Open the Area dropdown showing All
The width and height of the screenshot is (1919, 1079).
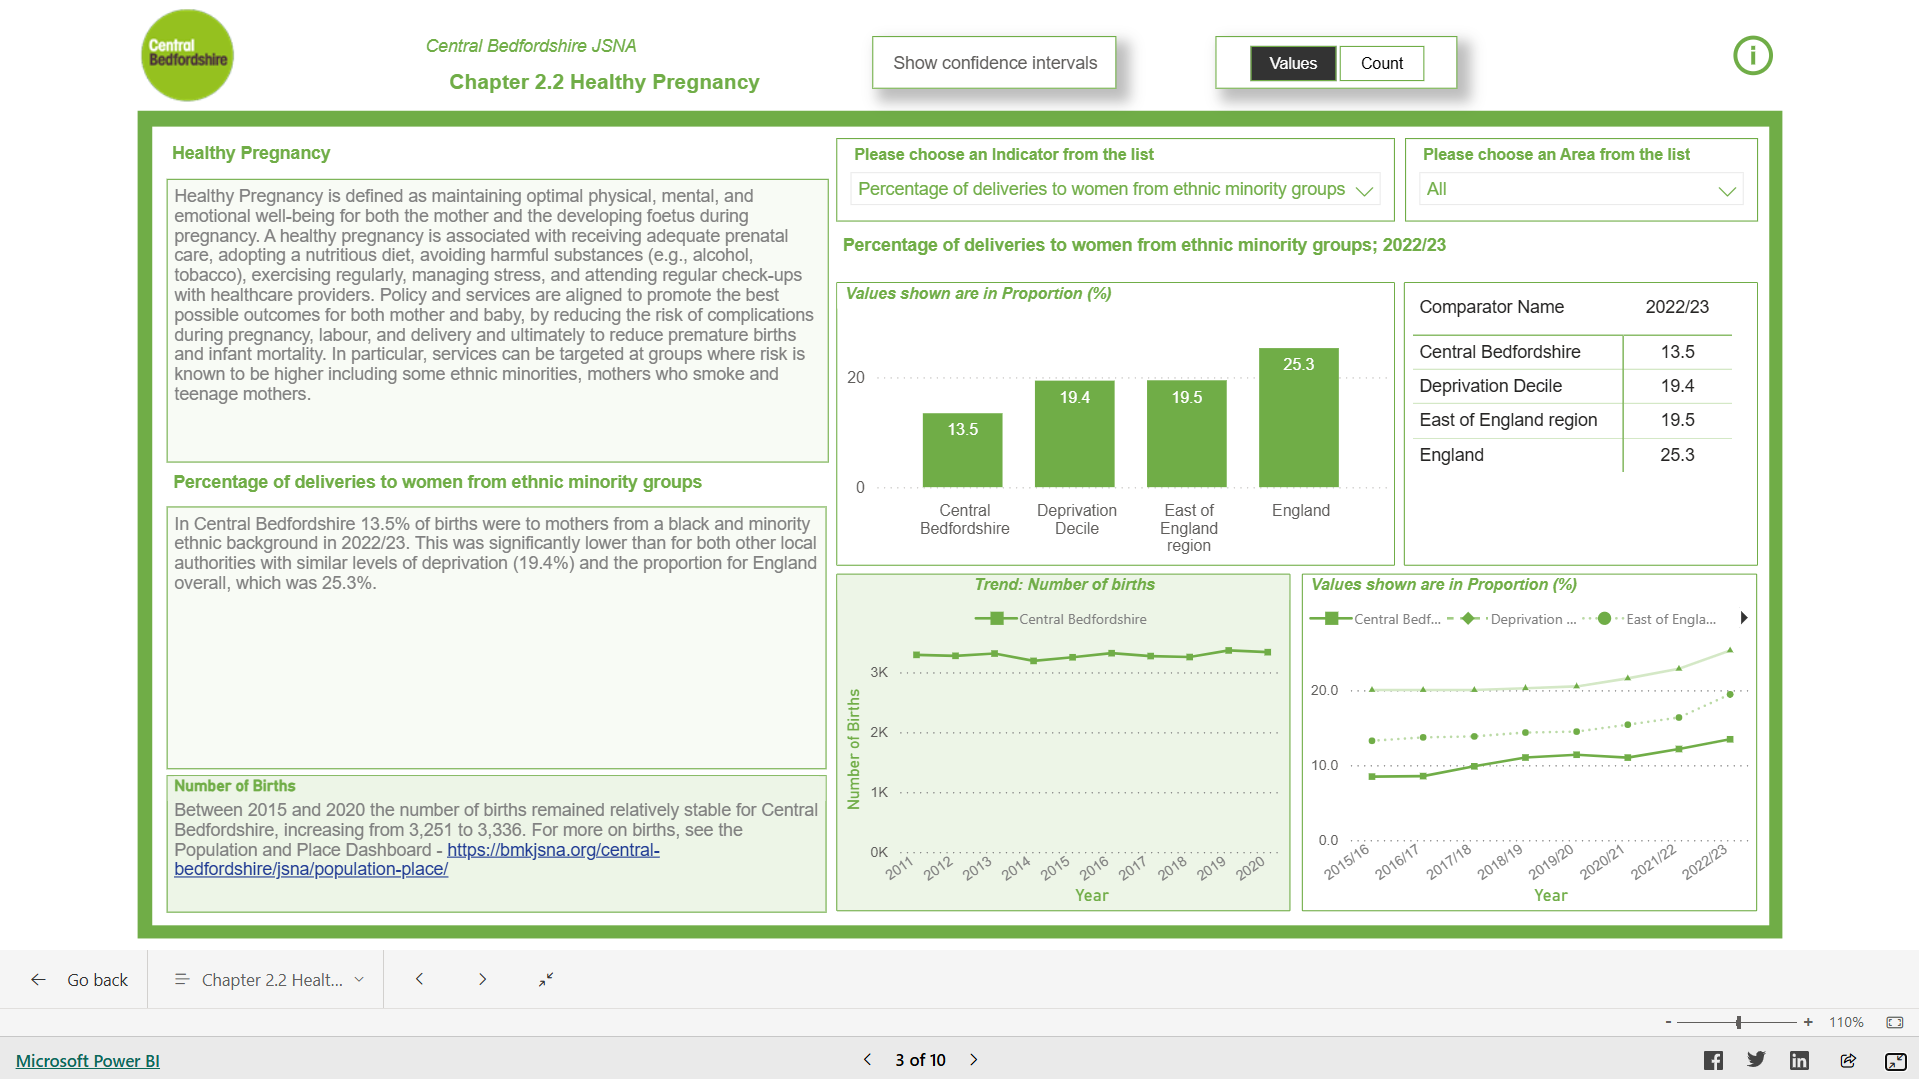[x=1580, y=189]
